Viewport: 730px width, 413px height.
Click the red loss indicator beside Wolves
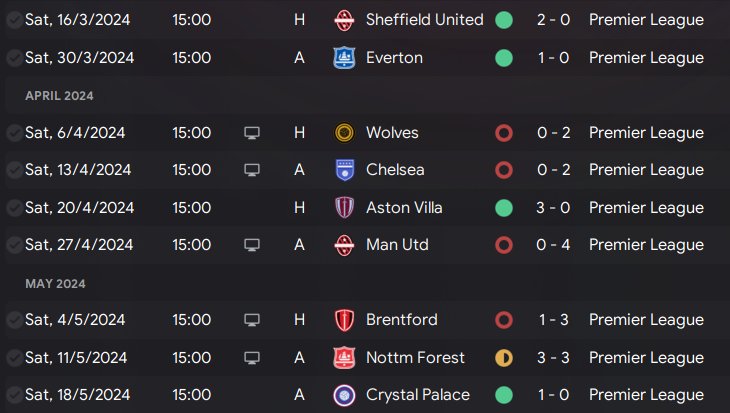coord(504,133)
